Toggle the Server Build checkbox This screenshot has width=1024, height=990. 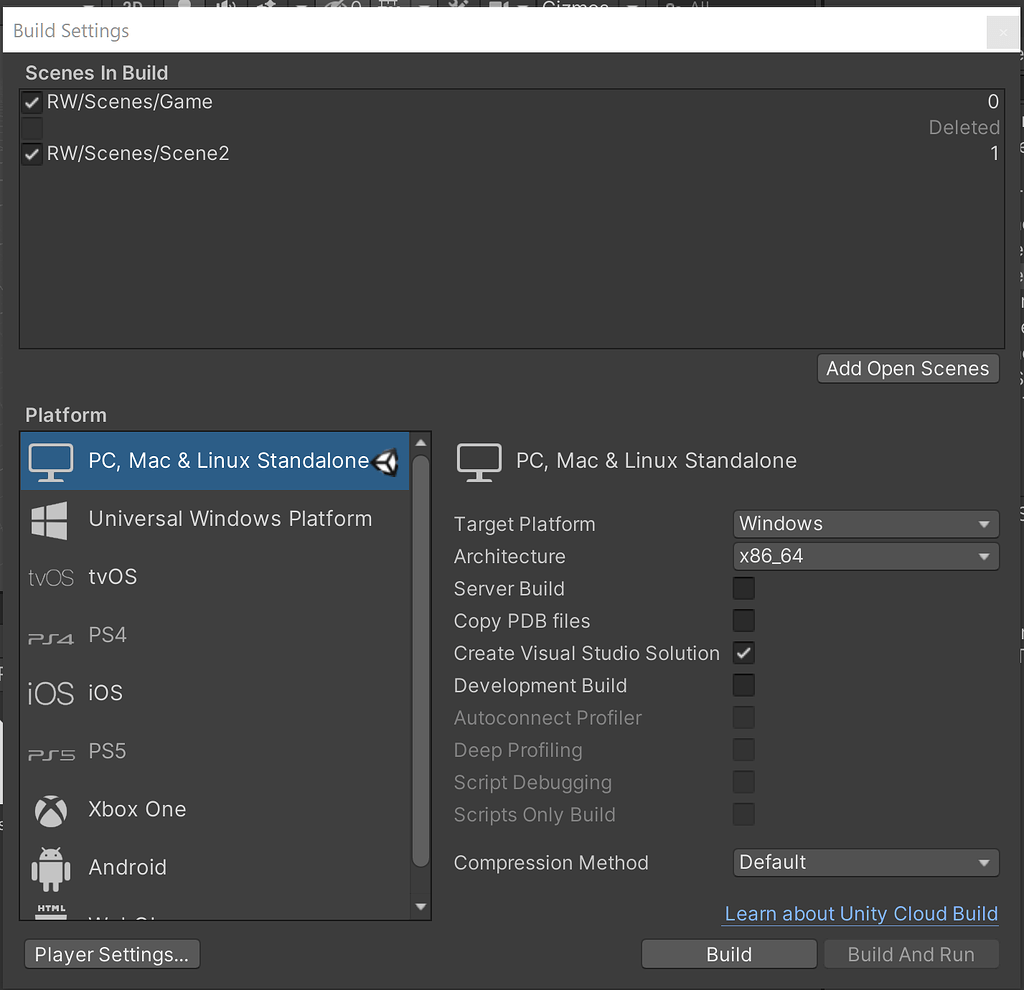(743, 588)
